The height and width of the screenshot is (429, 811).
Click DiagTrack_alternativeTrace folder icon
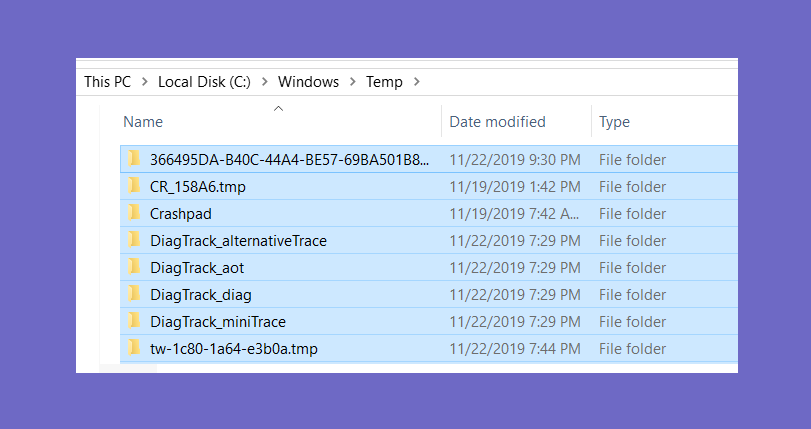pos(134,239)
